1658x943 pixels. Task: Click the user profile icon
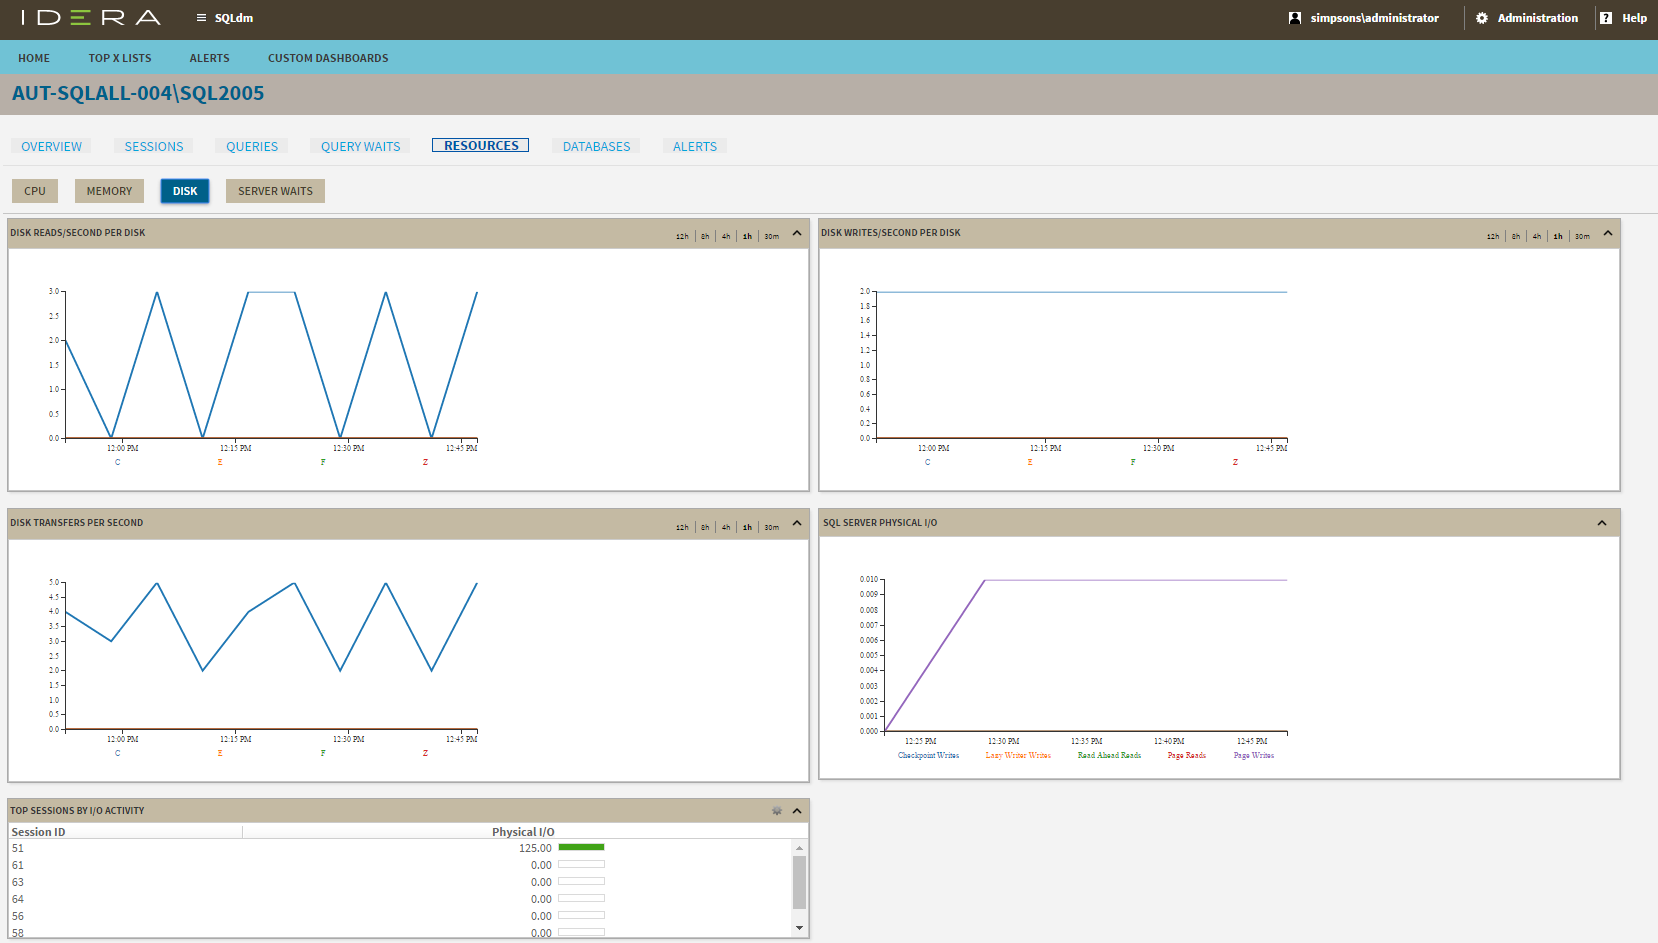tap(1295, 18)
